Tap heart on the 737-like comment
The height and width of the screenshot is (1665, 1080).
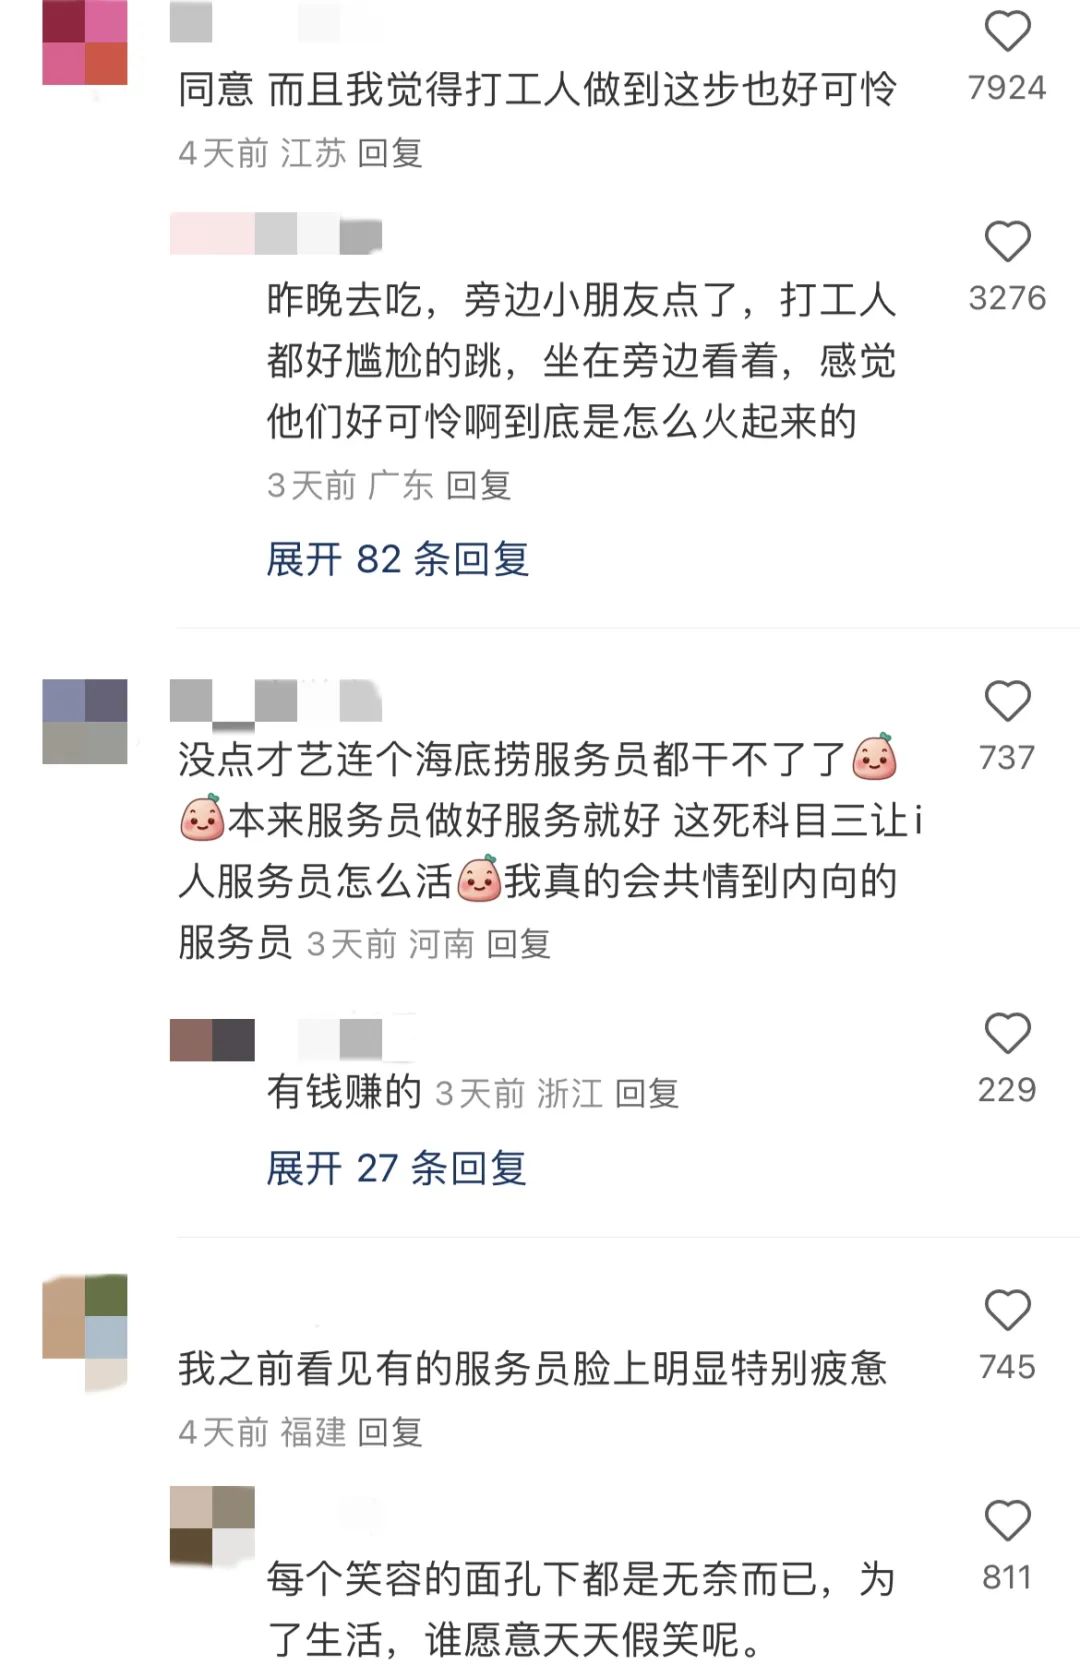(x=1007, y=702)
